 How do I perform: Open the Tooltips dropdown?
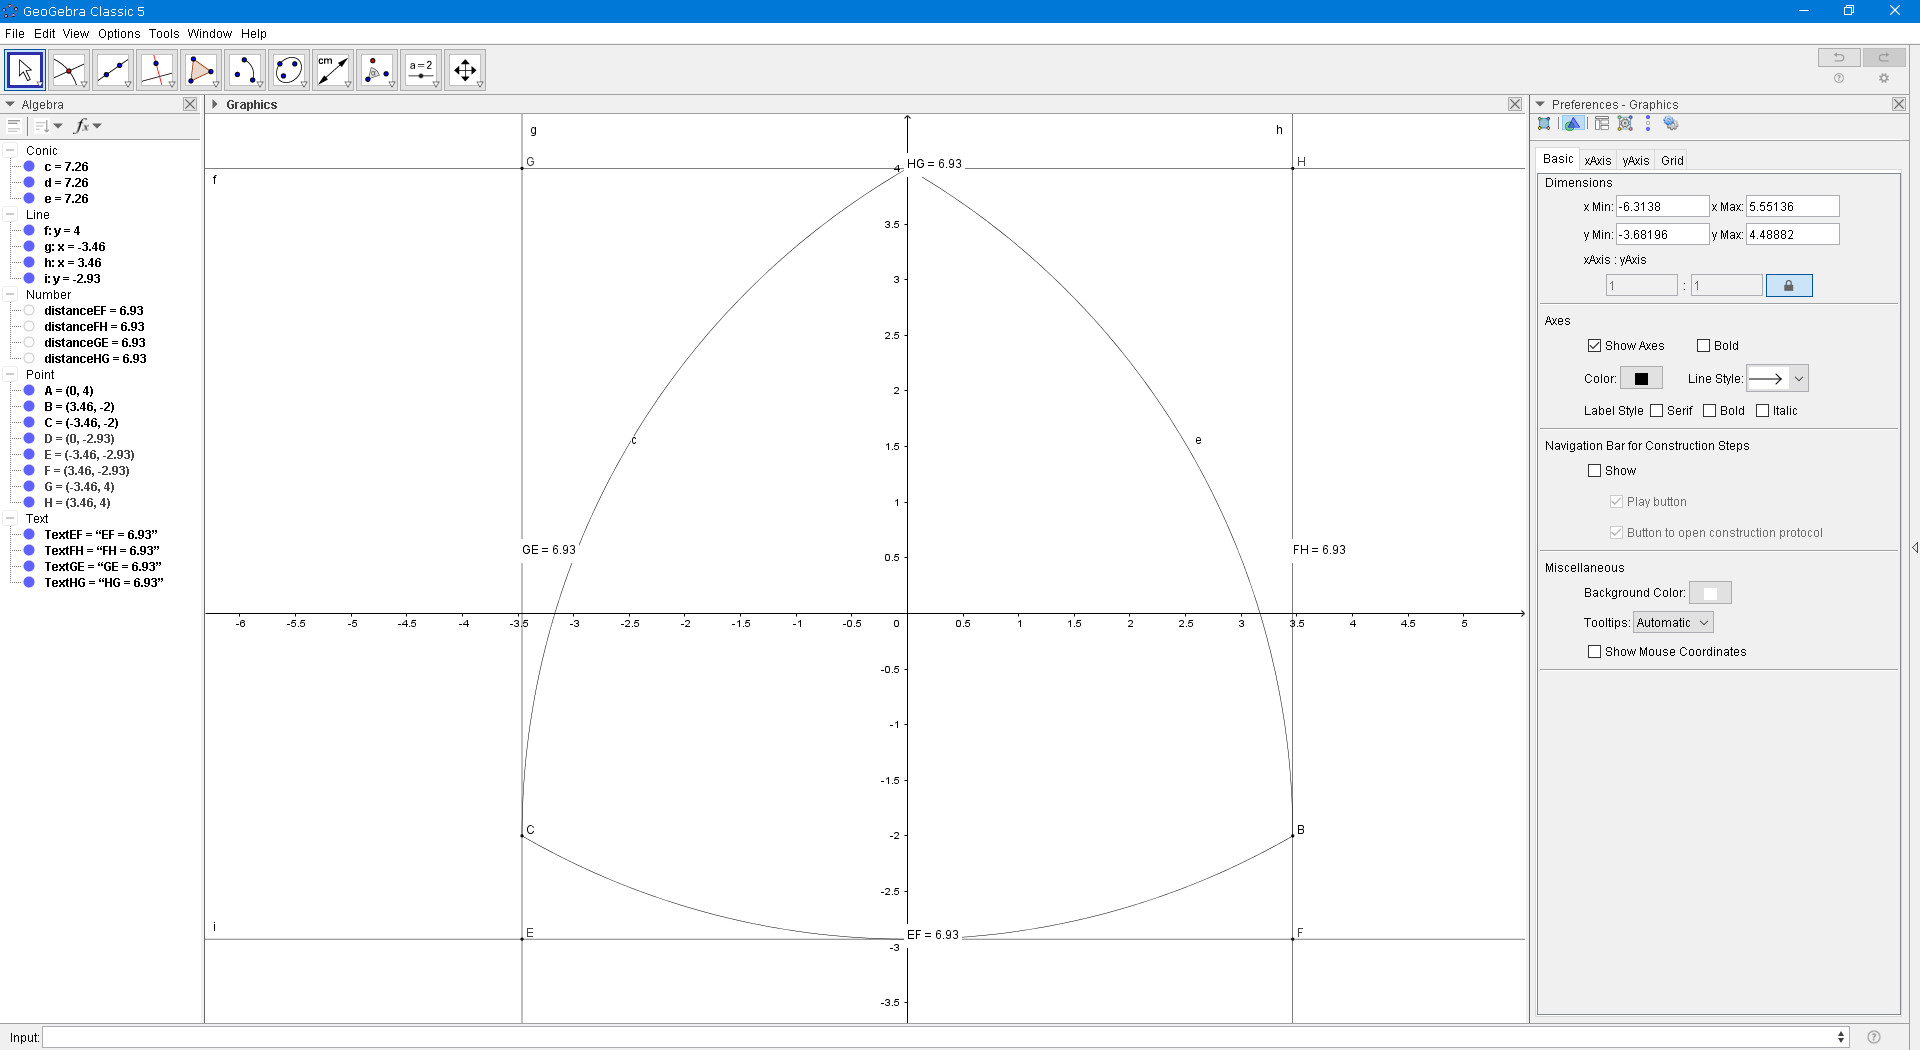[1673, 621]
